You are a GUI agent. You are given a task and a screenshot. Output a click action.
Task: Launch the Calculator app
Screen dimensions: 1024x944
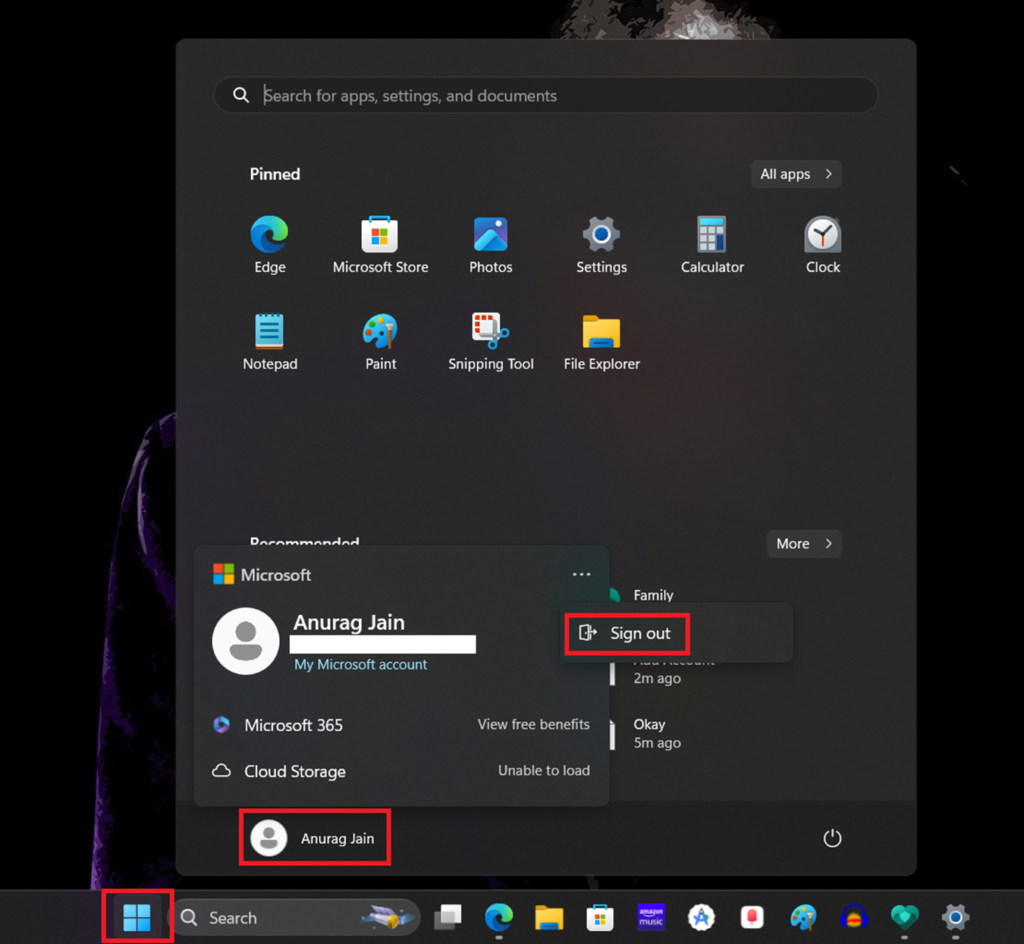pos(712,245)
